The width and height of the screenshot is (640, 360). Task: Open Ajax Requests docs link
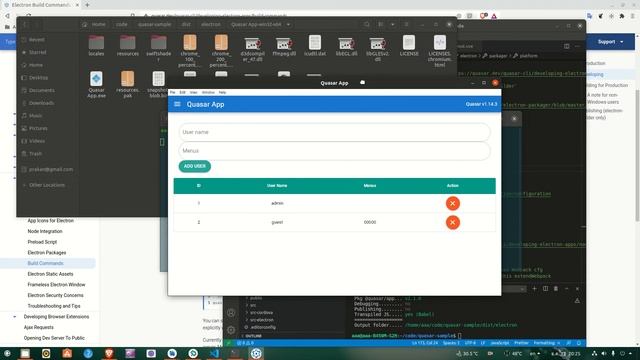38,327
